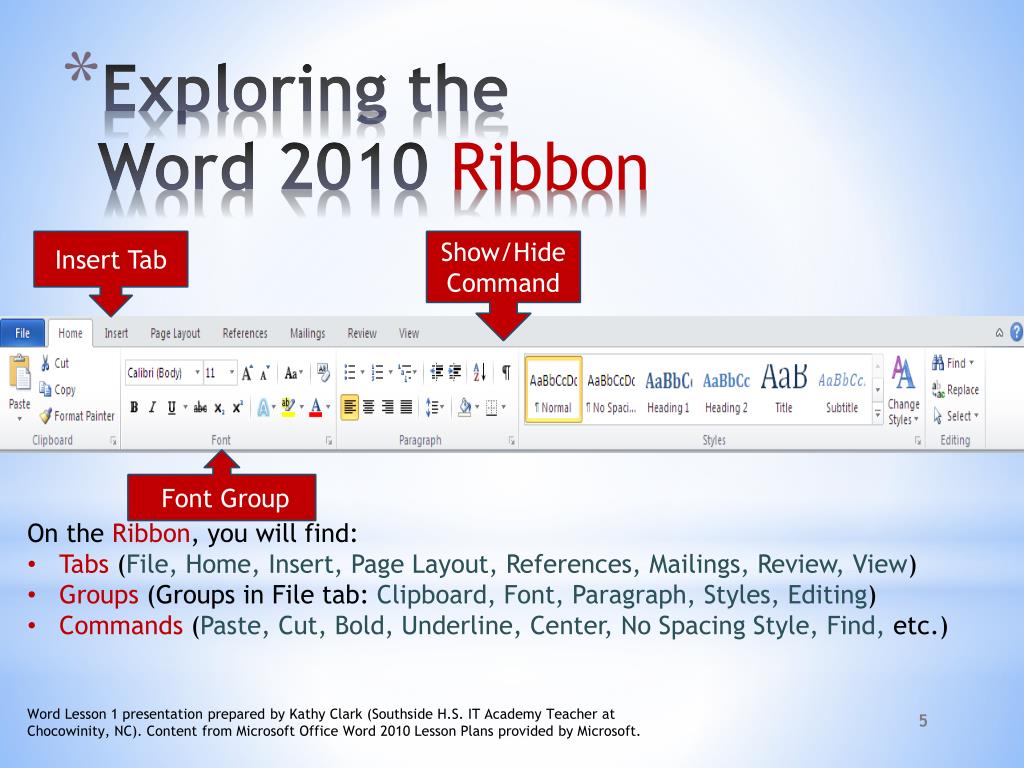Grow font size with large A icon
The width and height of the screenshot is (1024, 768).
pos(247,373)
